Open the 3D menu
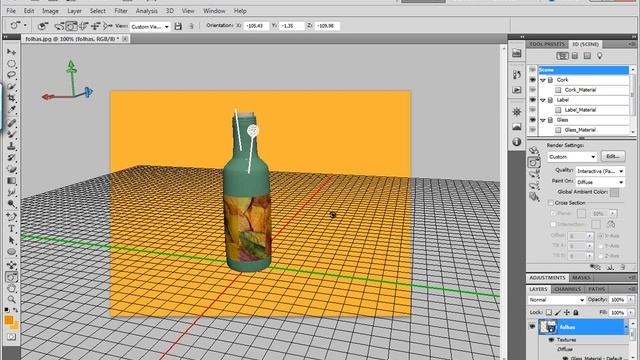The width and height of the screenshot is (640, 360). coord(170,11)
